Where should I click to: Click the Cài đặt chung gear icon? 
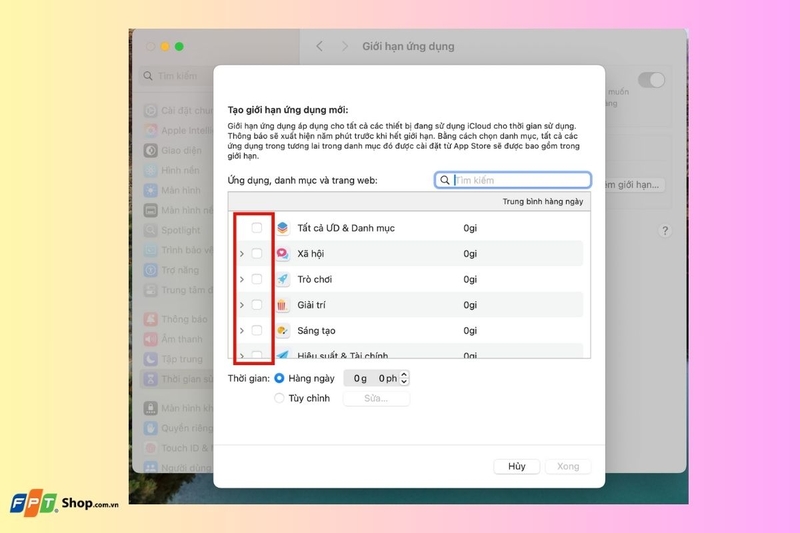[151, 111]
